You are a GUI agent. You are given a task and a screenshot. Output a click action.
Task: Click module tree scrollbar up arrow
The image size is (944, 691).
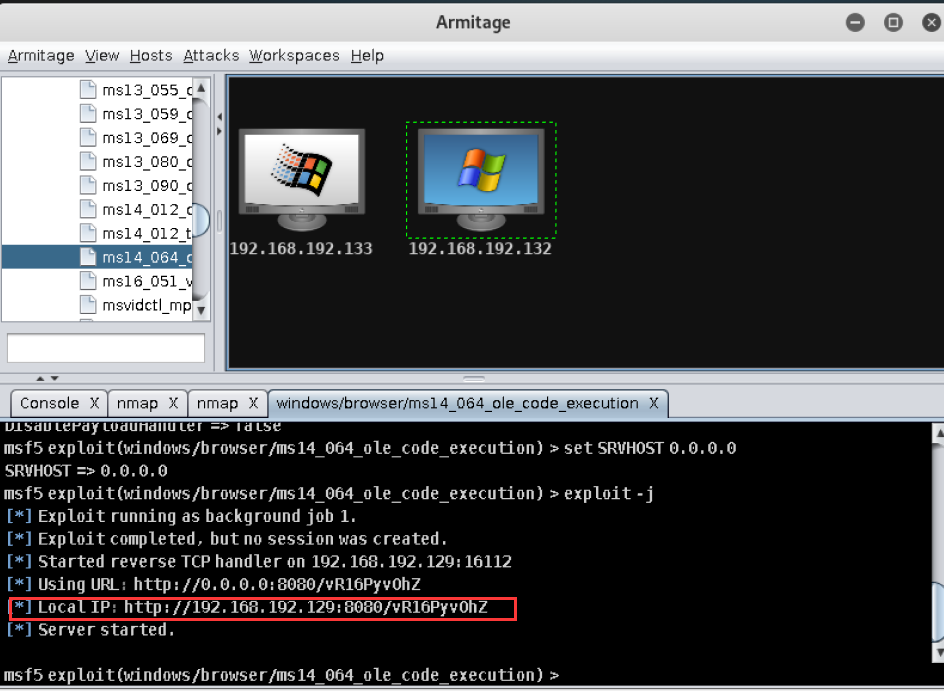[x=201, y=88]
